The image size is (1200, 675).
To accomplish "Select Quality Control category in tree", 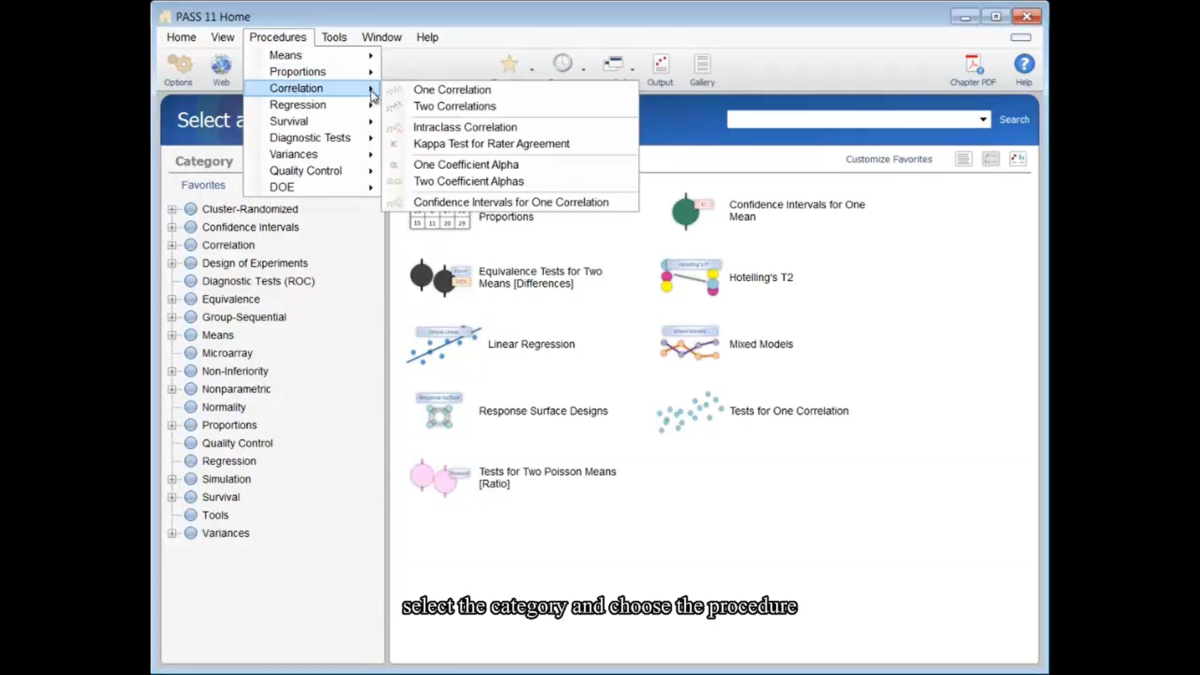I will [x=237, y=443].
